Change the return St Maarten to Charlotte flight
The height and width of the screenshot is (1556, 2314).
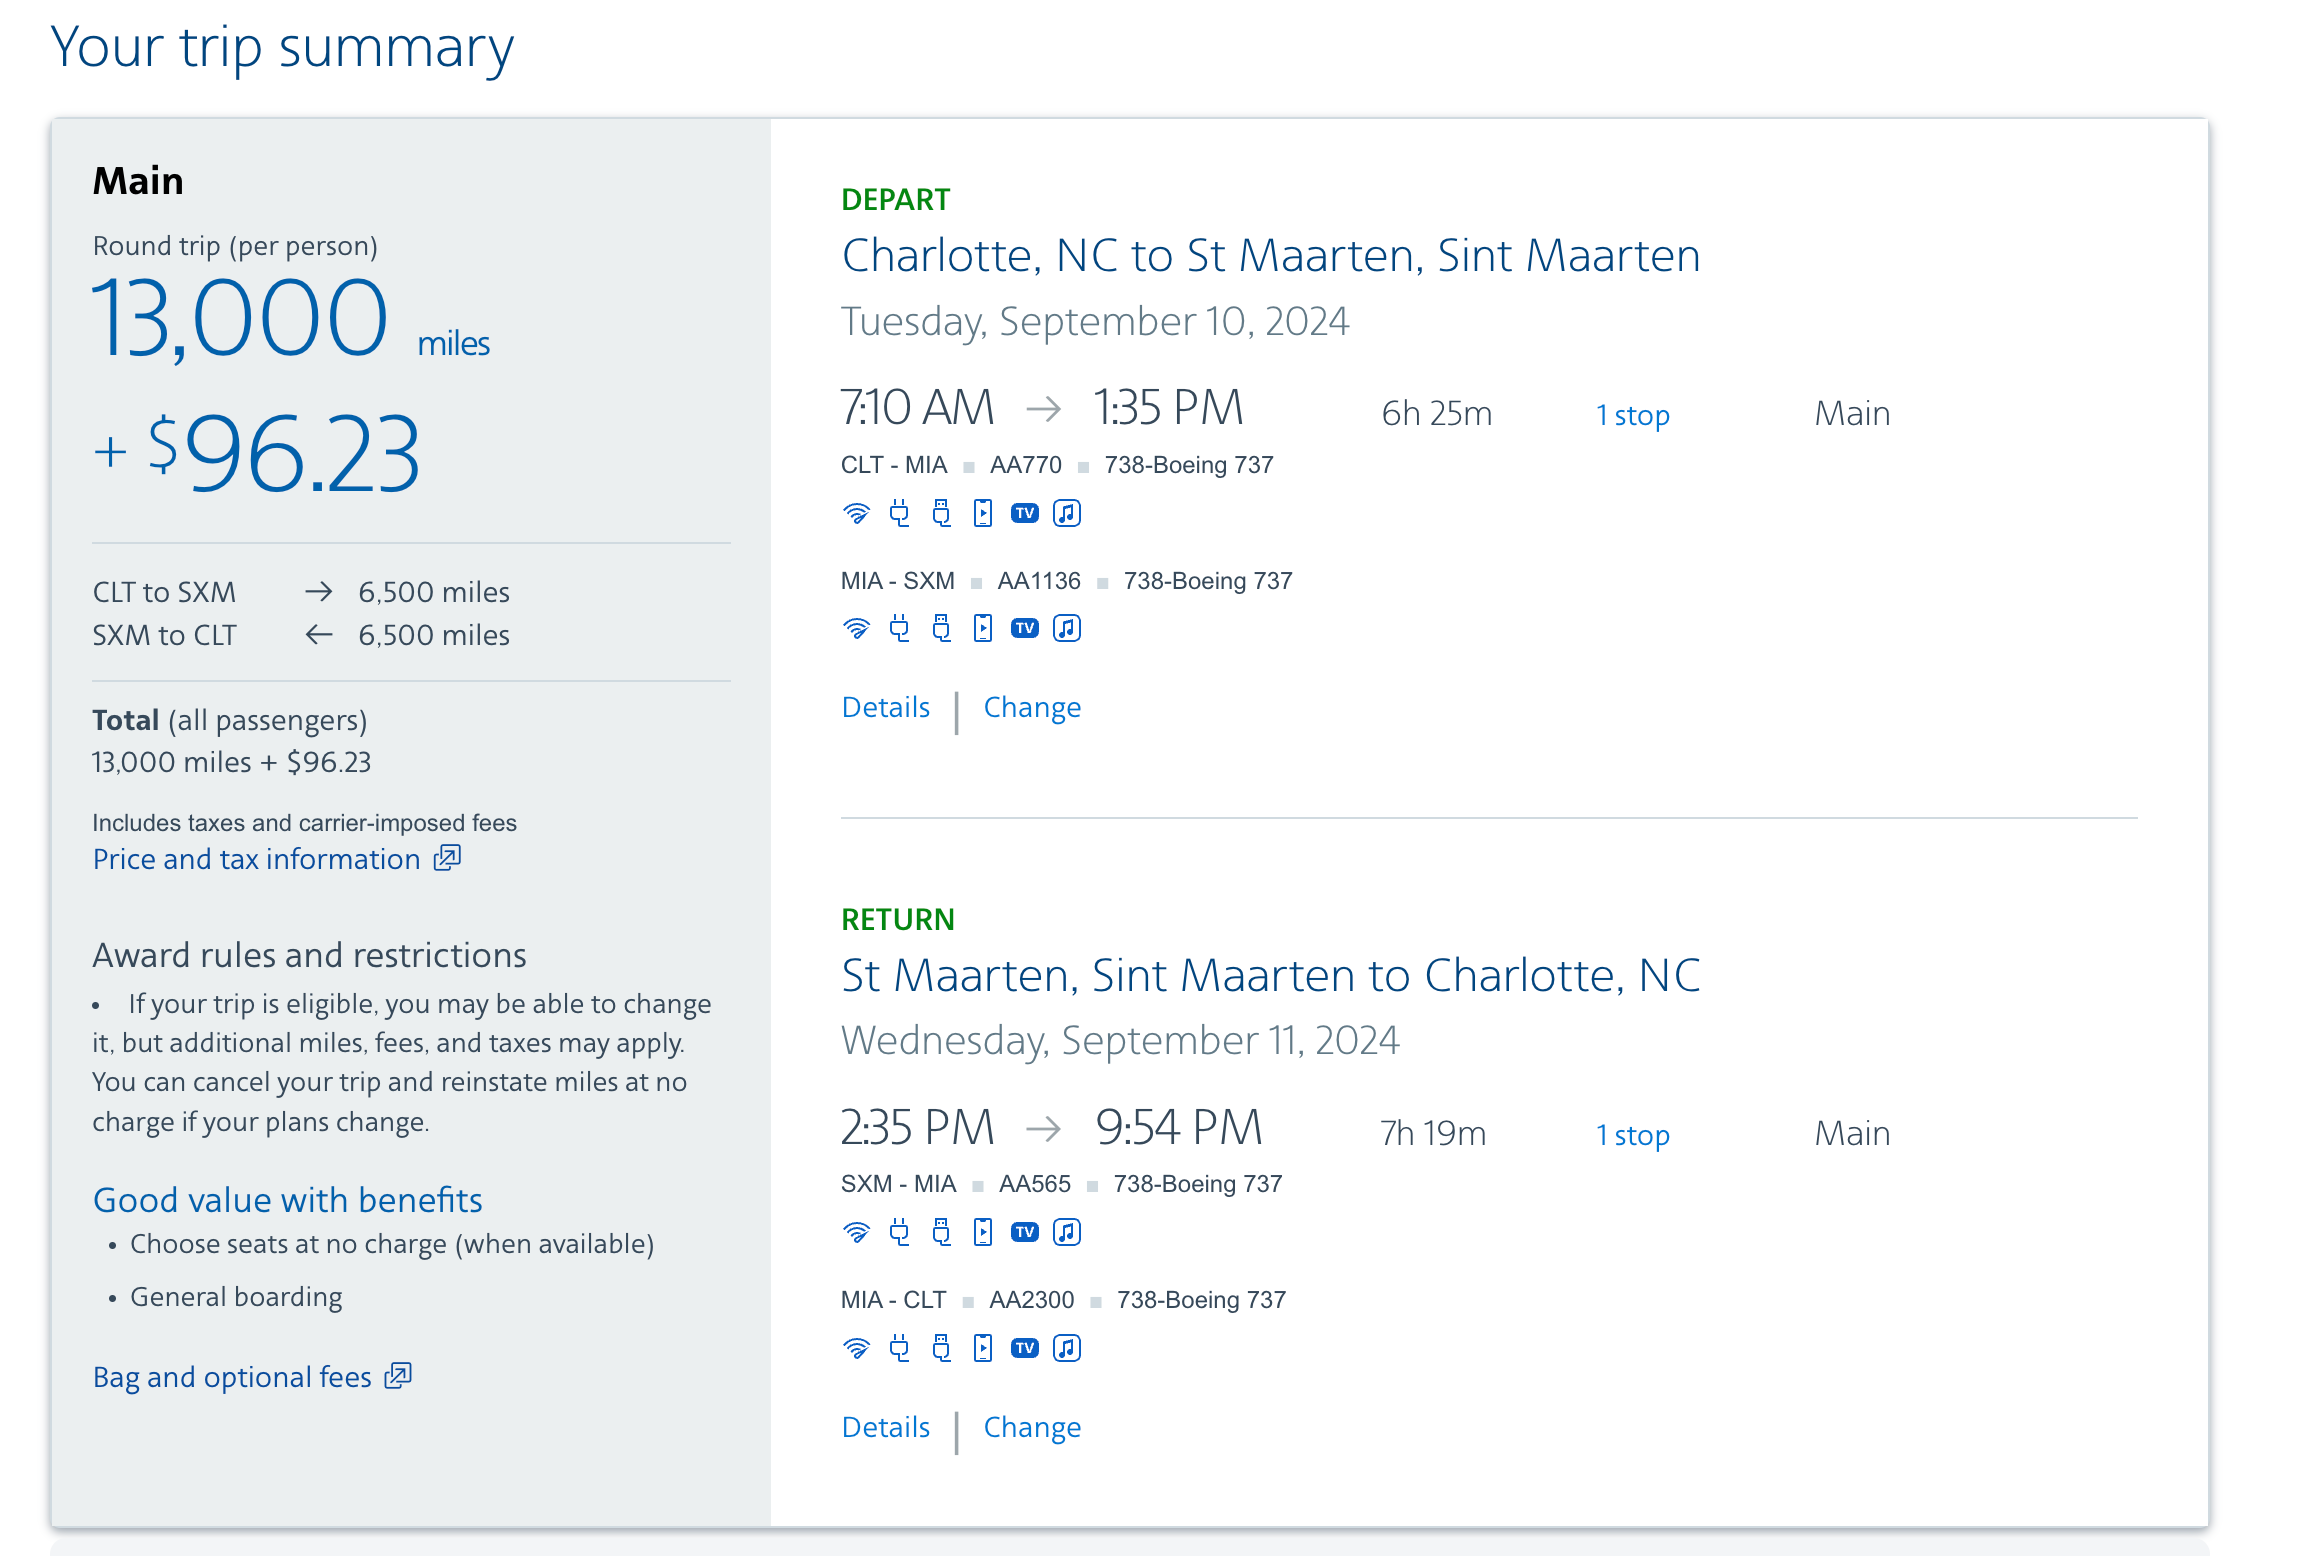click(1032, 1428)
